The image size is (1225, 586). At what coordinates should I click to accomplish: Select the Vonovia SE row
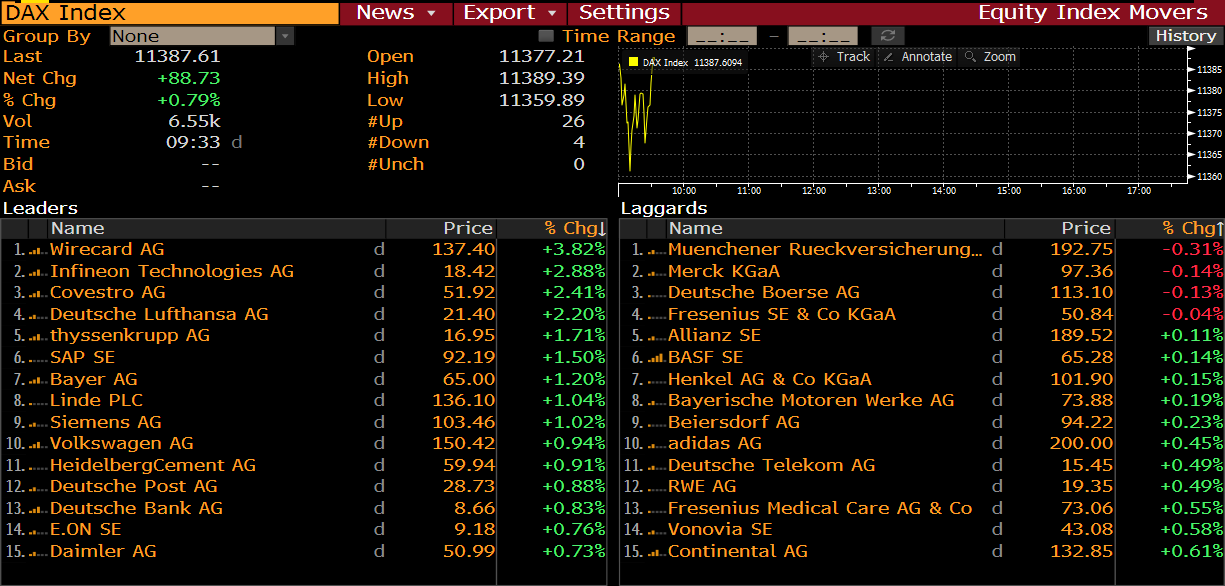[x=921, y=530]
